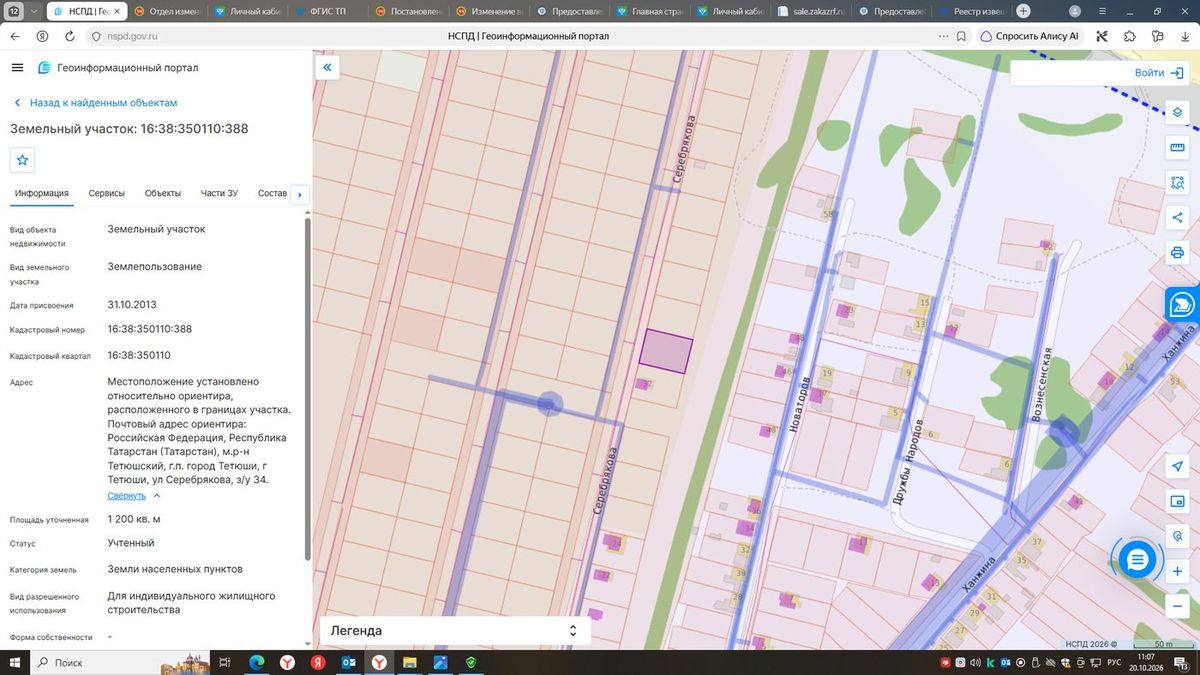Click the browser refresh button
Viewport: 1200px width, 675px height.
[69, 36]
